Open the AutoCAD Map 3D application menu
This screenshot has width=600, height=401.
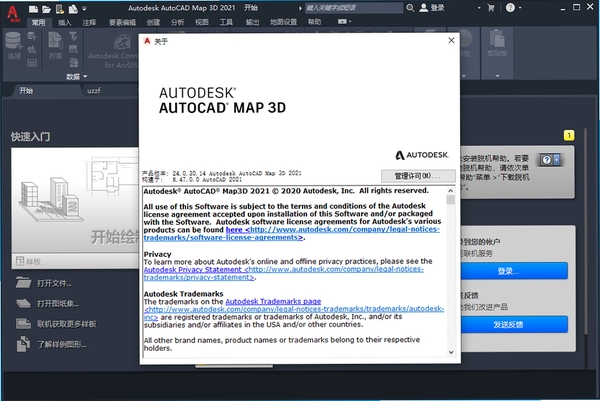[x=13, y=14]
